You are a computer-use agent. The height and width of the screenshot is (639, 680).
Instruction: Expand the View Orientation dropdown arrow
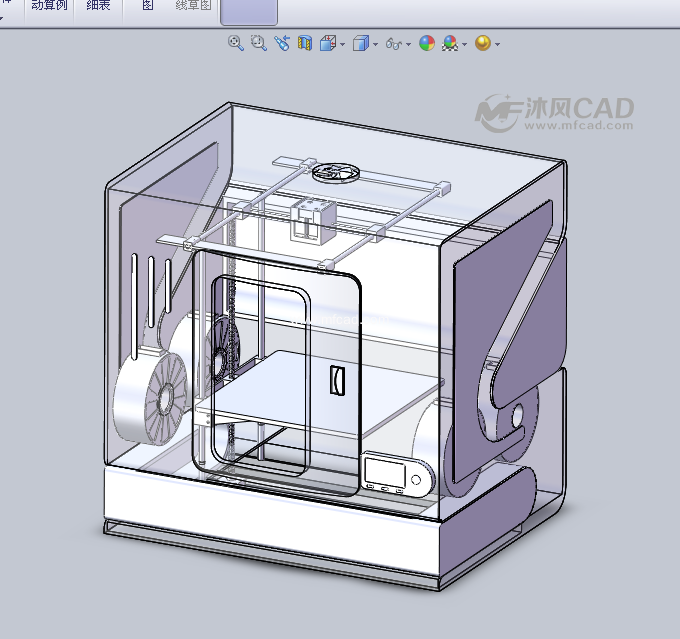[x=343, y=44]
